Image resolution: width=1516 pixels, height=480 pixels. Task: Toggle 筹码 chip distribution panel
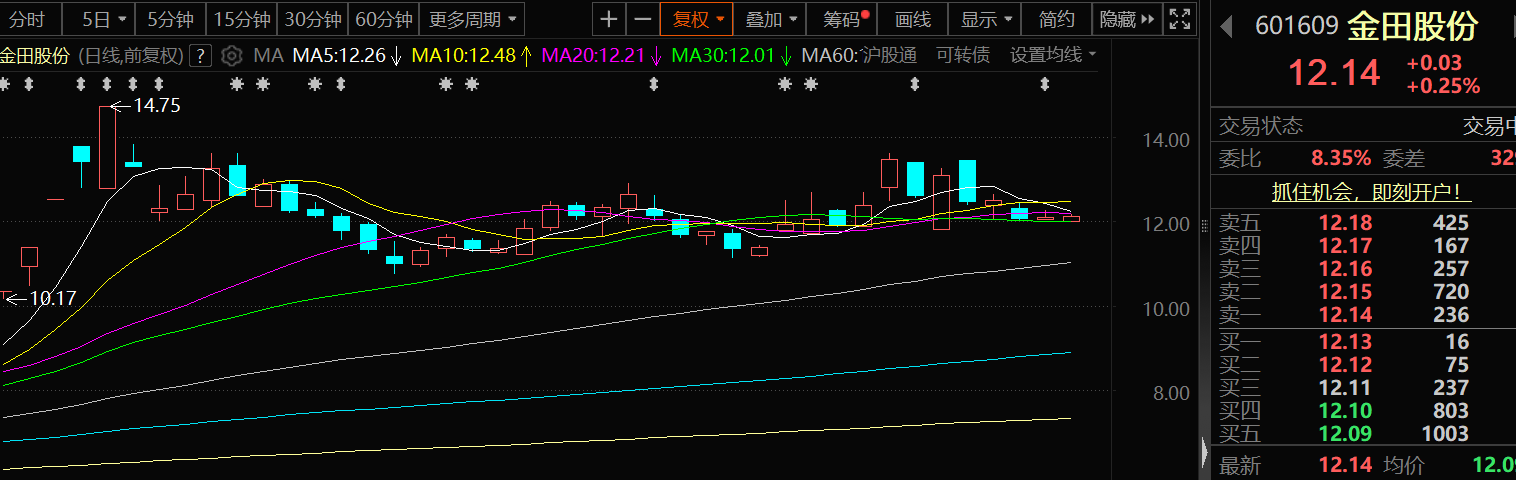tap(844, 19)
